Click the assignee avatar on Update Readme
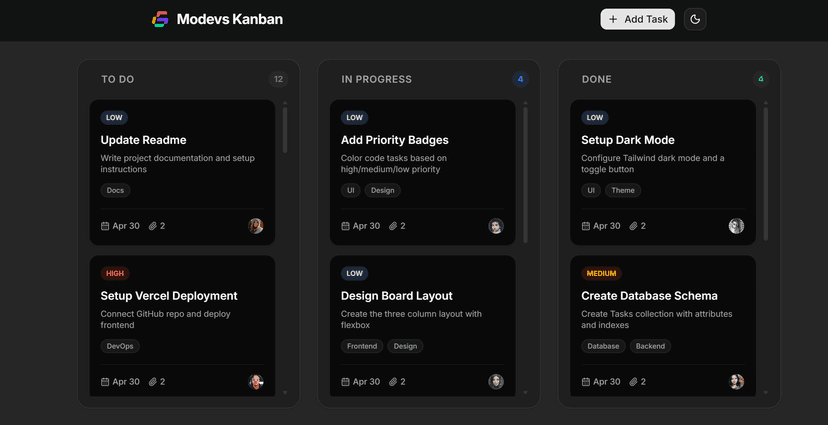The height and width of the screenshot is (425, 828). coord(256,226)
